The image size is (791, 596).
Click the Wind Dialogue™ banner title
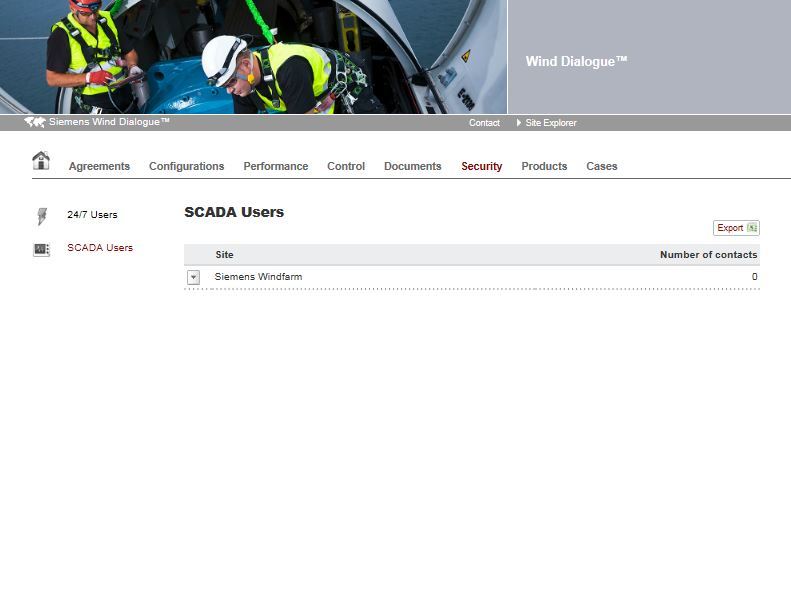point(576,62)
